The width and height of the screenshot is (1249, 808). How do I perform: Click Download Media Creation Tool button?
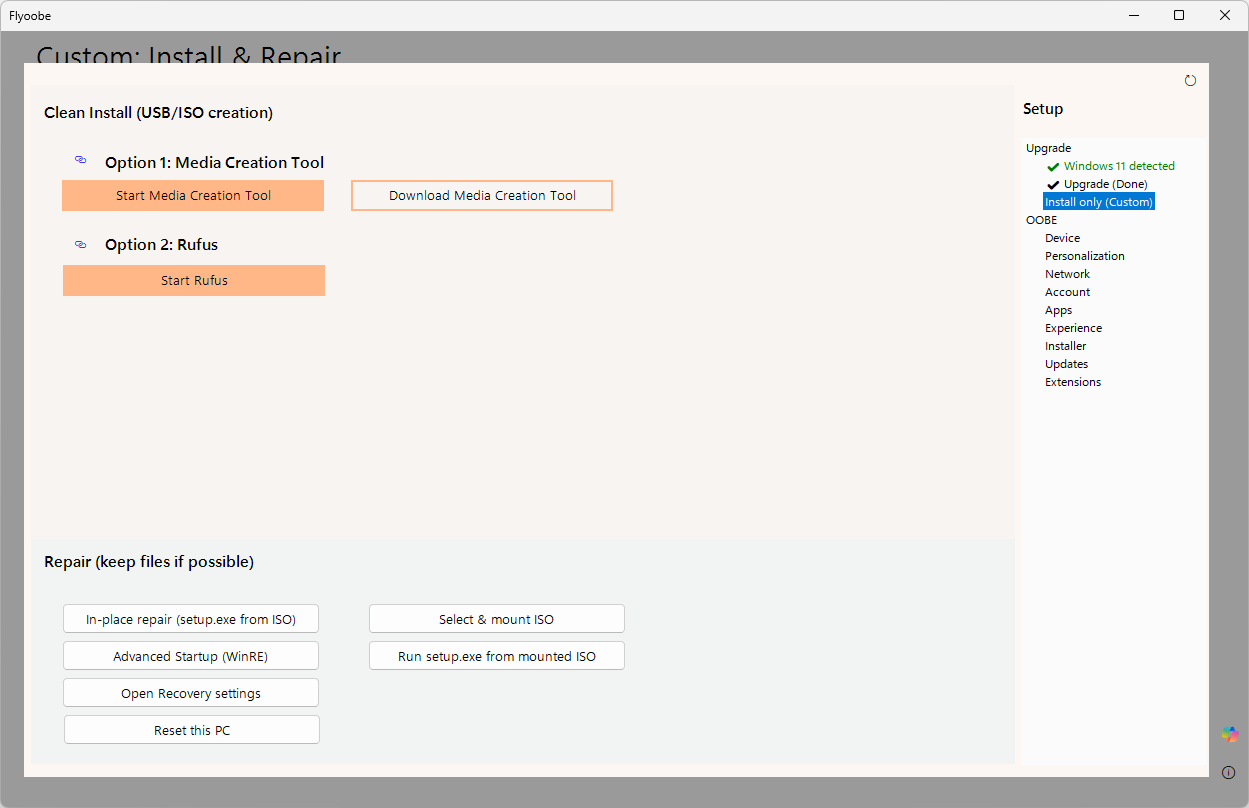coord(482,196)
